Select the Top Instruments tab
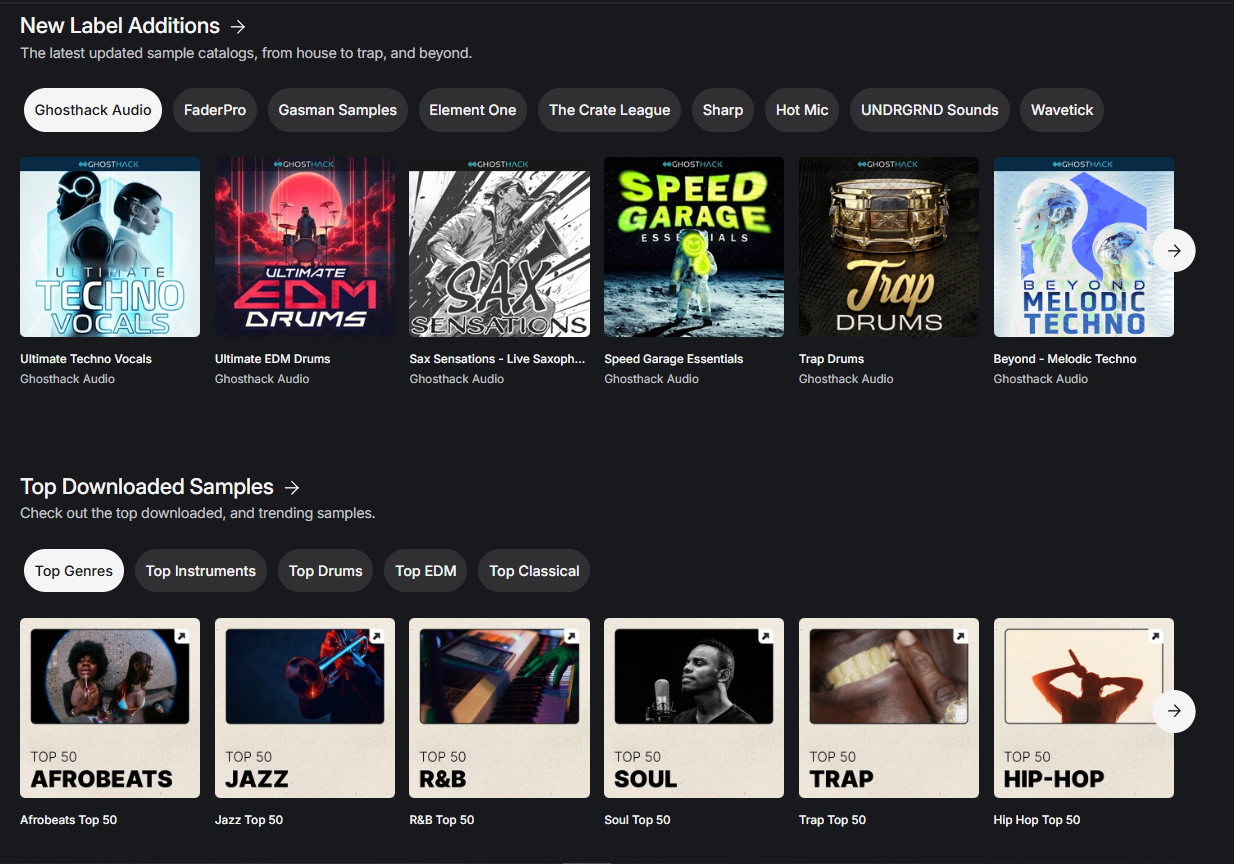Viewport: 1234px width, 864px height. 201,571
